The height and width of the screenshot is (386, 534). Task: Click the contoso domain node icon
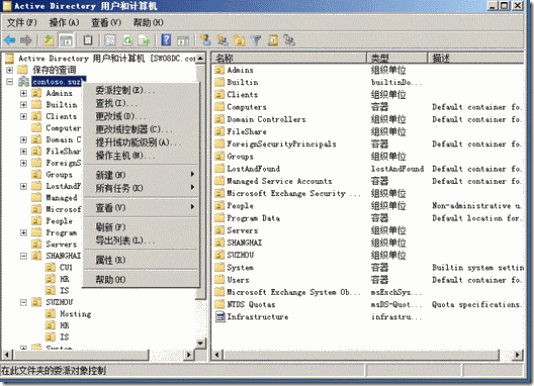point(23,82)
